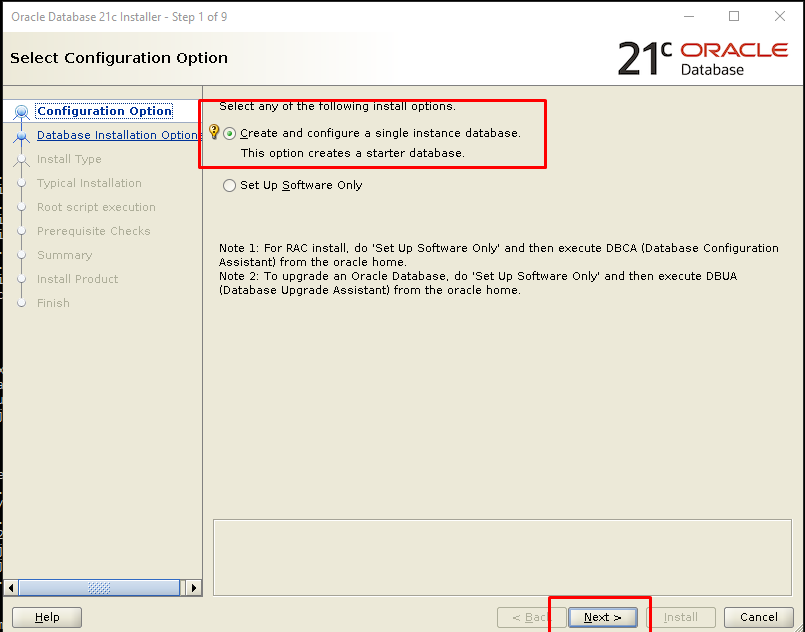This screenshot has height=632, width=805.
Task: Click the 'Root script execution' step text
Action: [x=96, y=207]
